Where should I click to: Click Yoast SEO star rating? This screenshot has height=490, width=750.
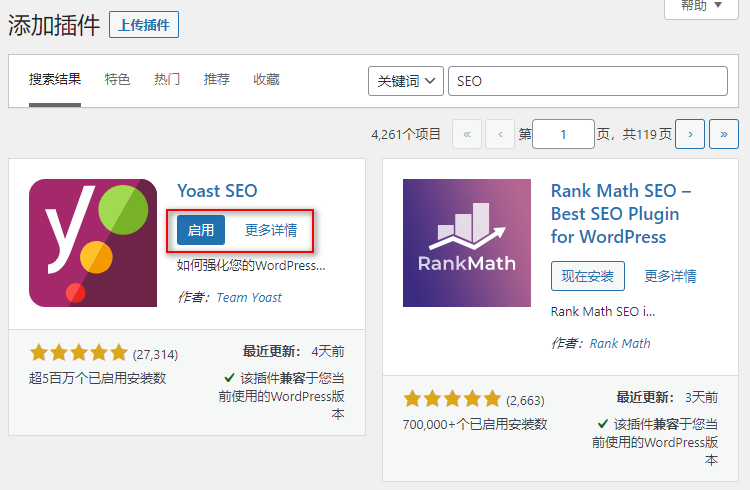[78, 354]
